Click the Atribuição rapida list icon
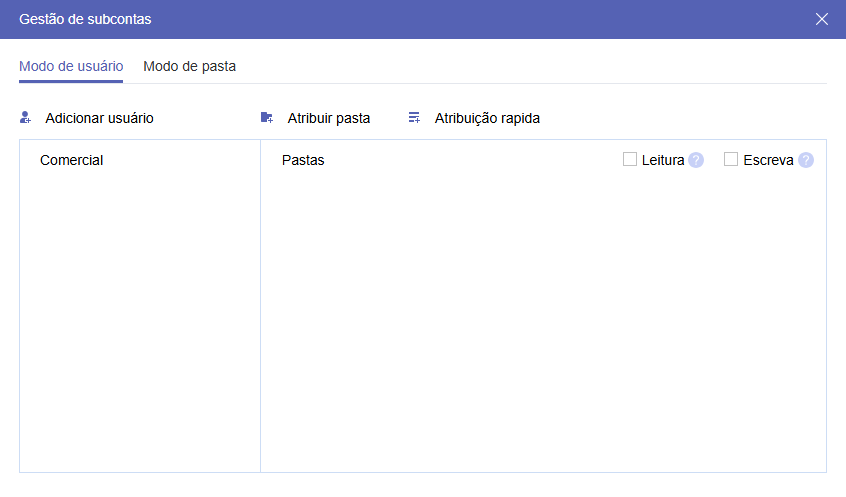 (414, 118)
